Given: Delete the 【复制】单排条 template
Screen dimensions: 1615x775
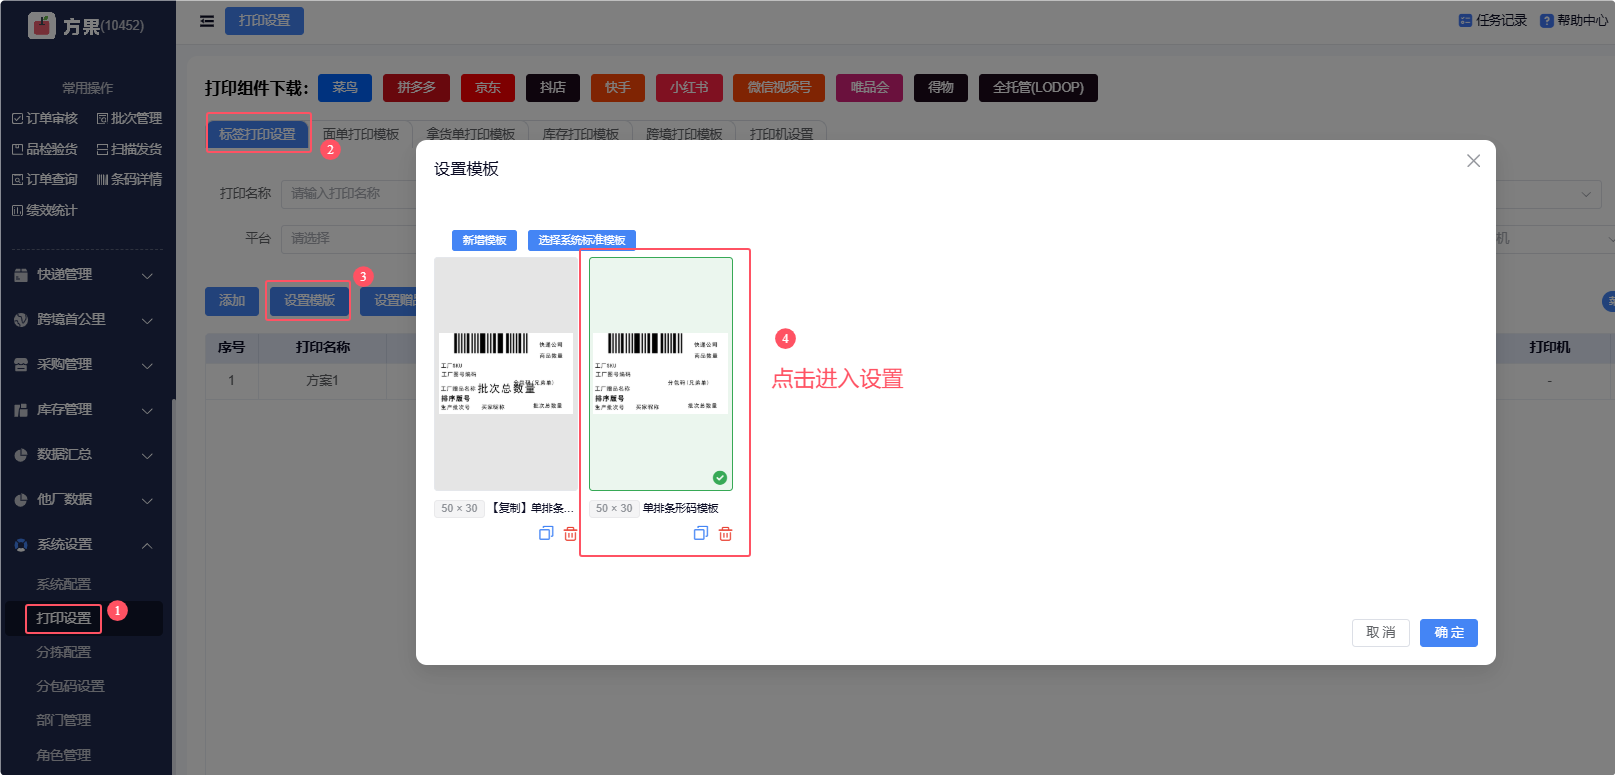Looking at the screenshot, I should (x=570, y=534).
